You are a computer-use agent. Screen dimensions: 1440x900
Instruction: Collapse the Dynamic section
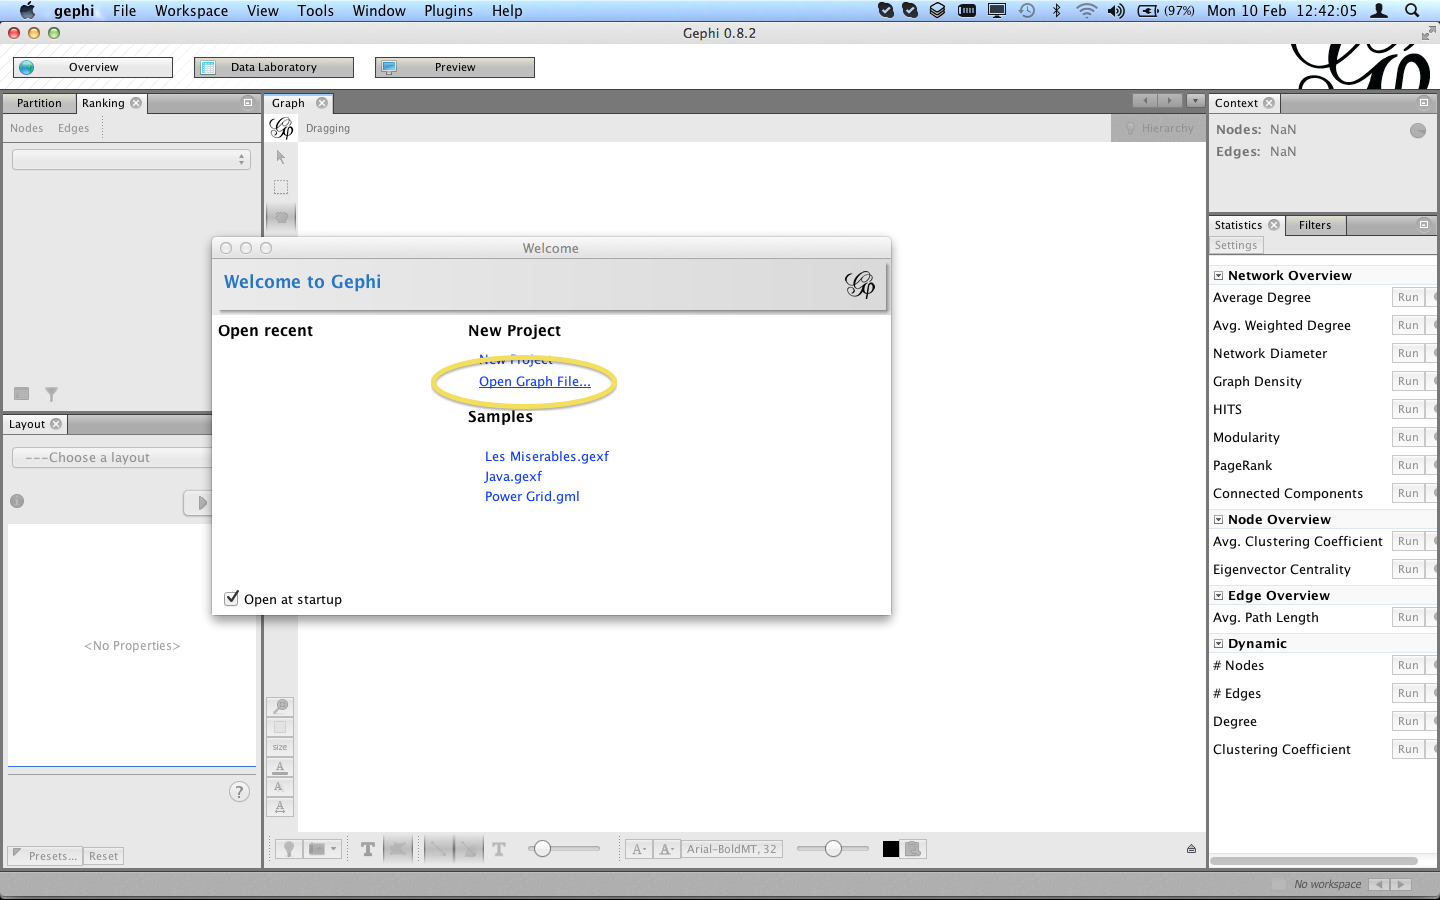click(1218, 643)
